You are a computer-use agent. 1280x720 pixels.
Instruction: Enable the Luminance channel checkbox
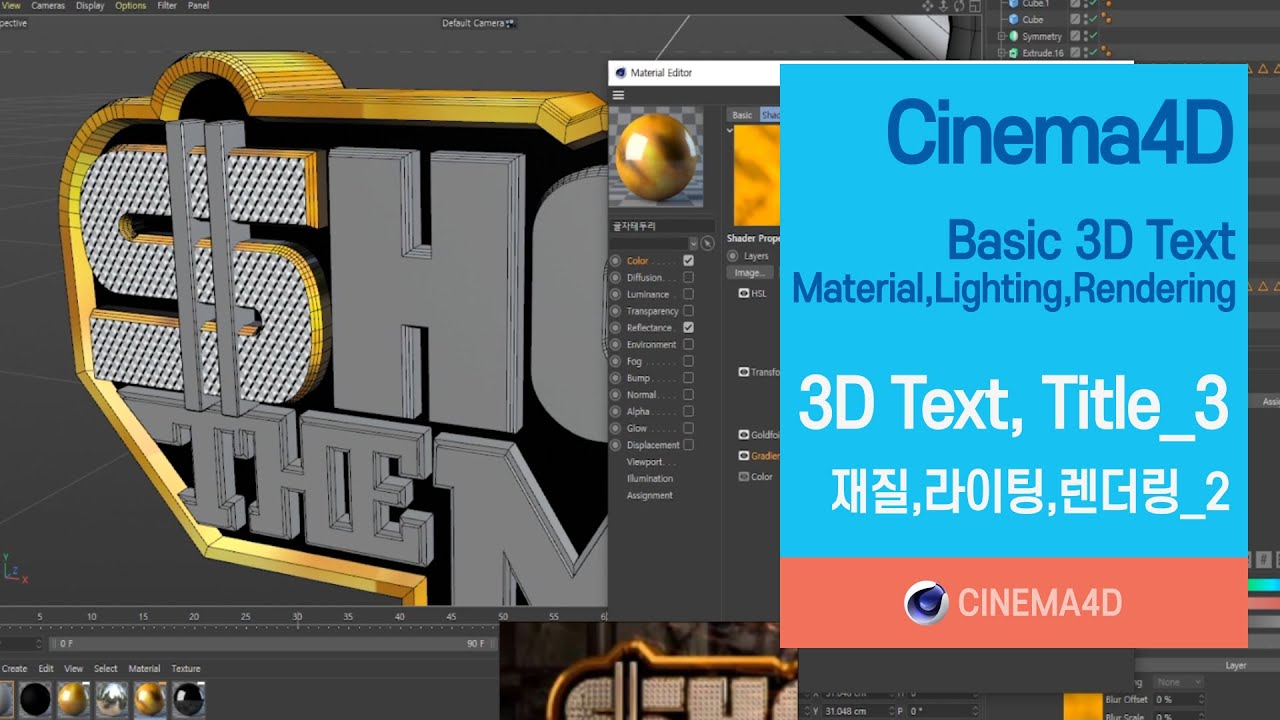[688, 294]
